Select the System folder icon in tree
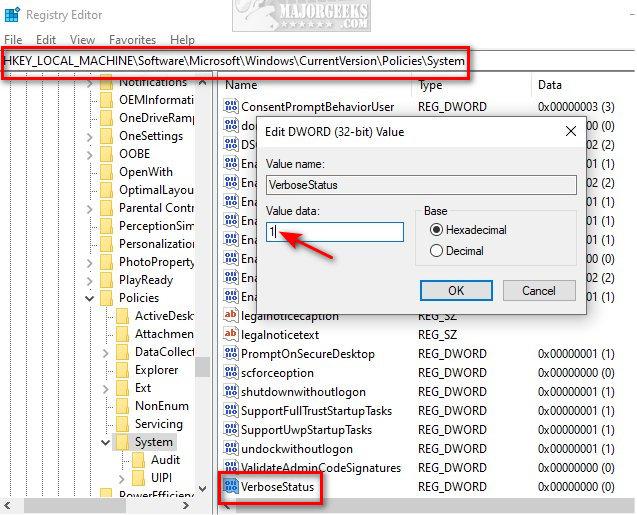This screenshot has height=515, width=637. 123,441
